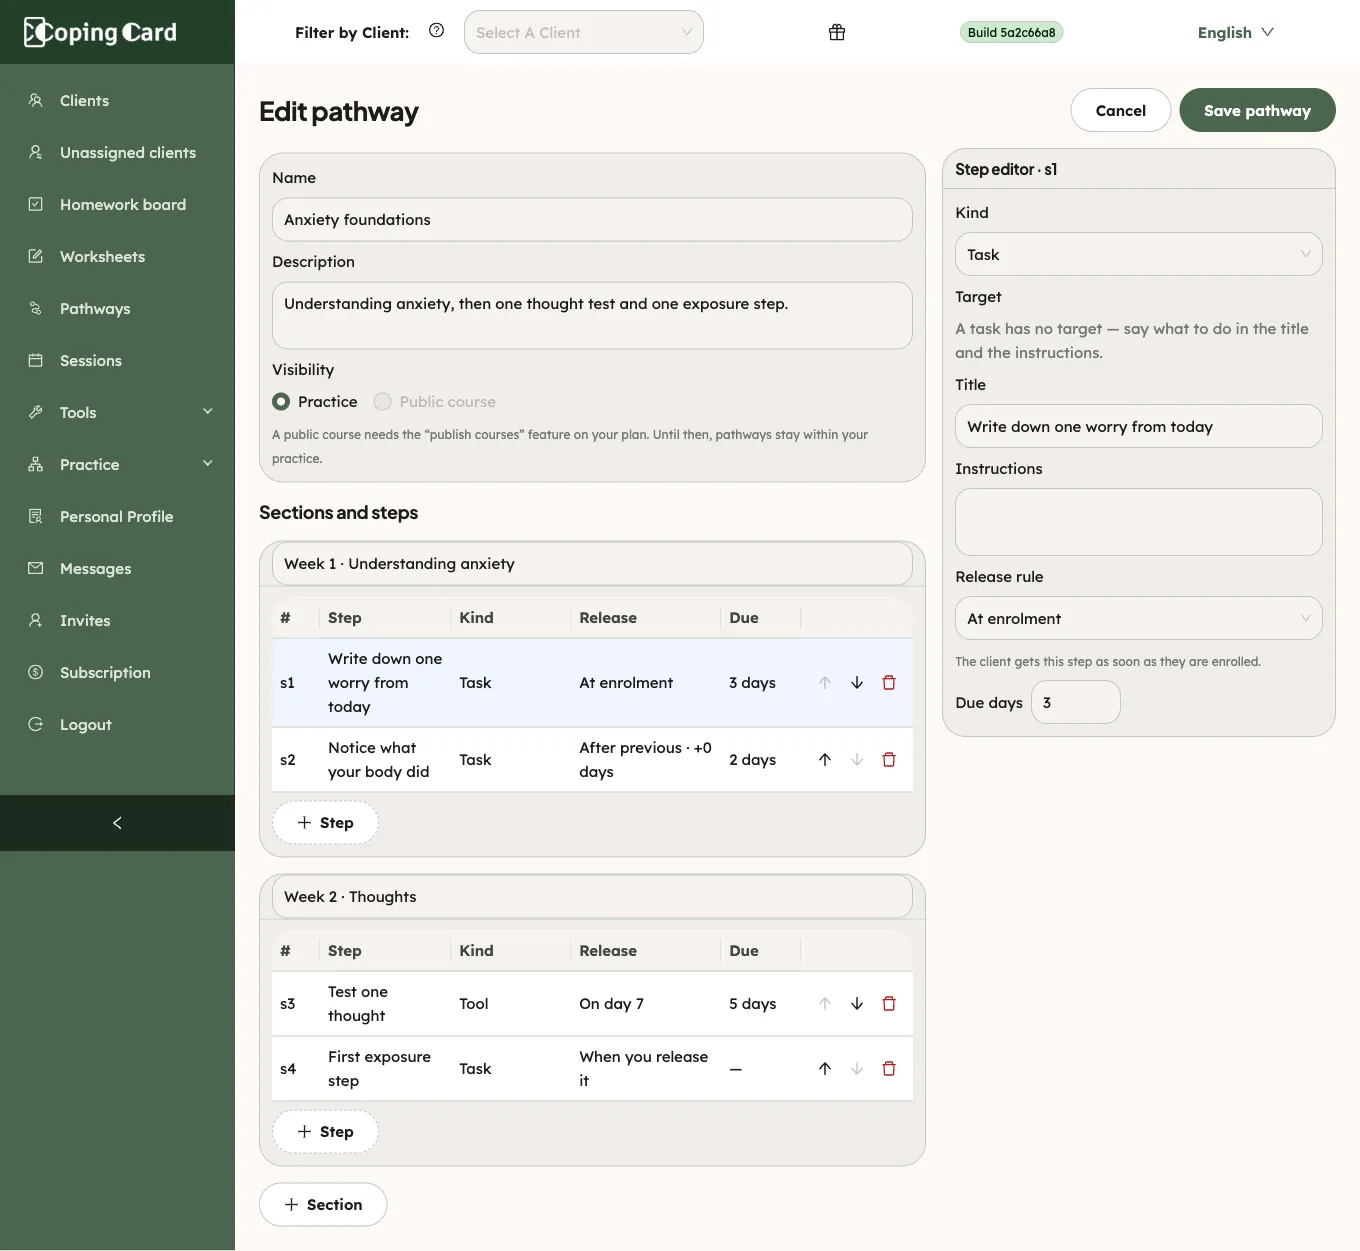Select the Practice visibility radio
The height and width of the screenshot is (1251, 1360).
(x=281, y=402)
